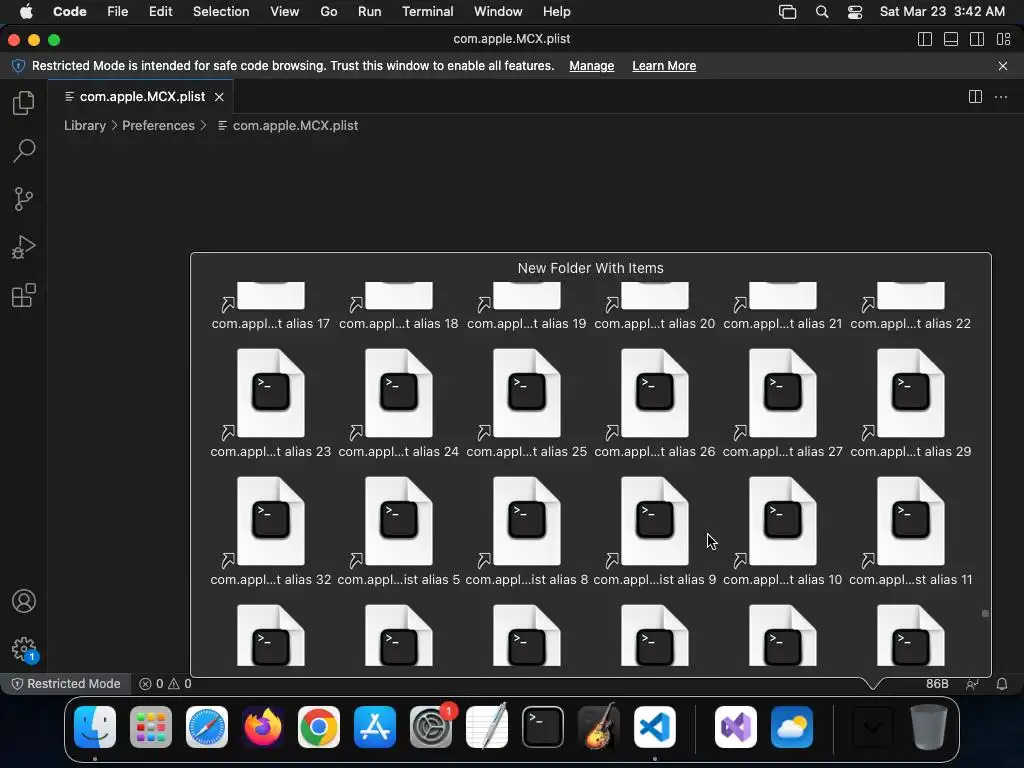The width and height of the screenshot is (1024, 768).
Task: Open Terminal from the Dock
Action: (543, 727)
